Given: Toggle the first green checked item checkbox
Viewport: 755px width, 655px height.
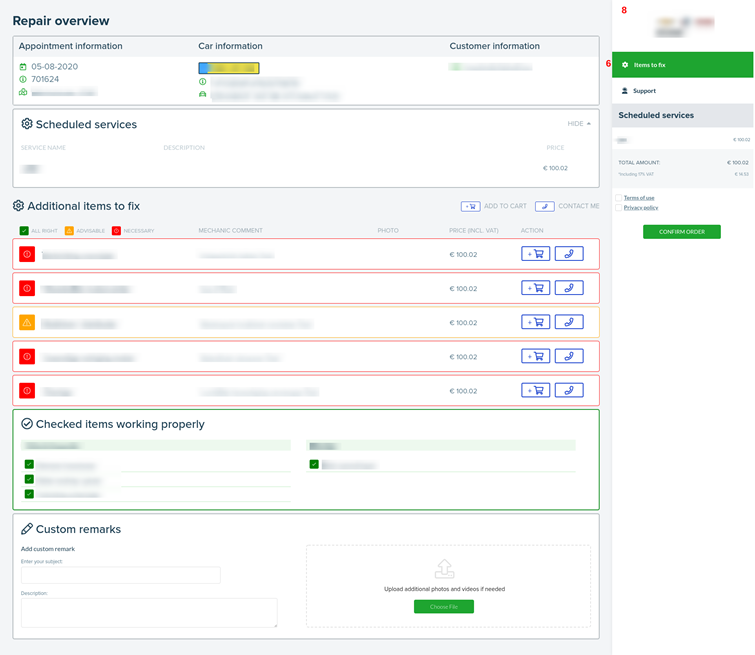Looking at the screenshot, I should (29, 465).
